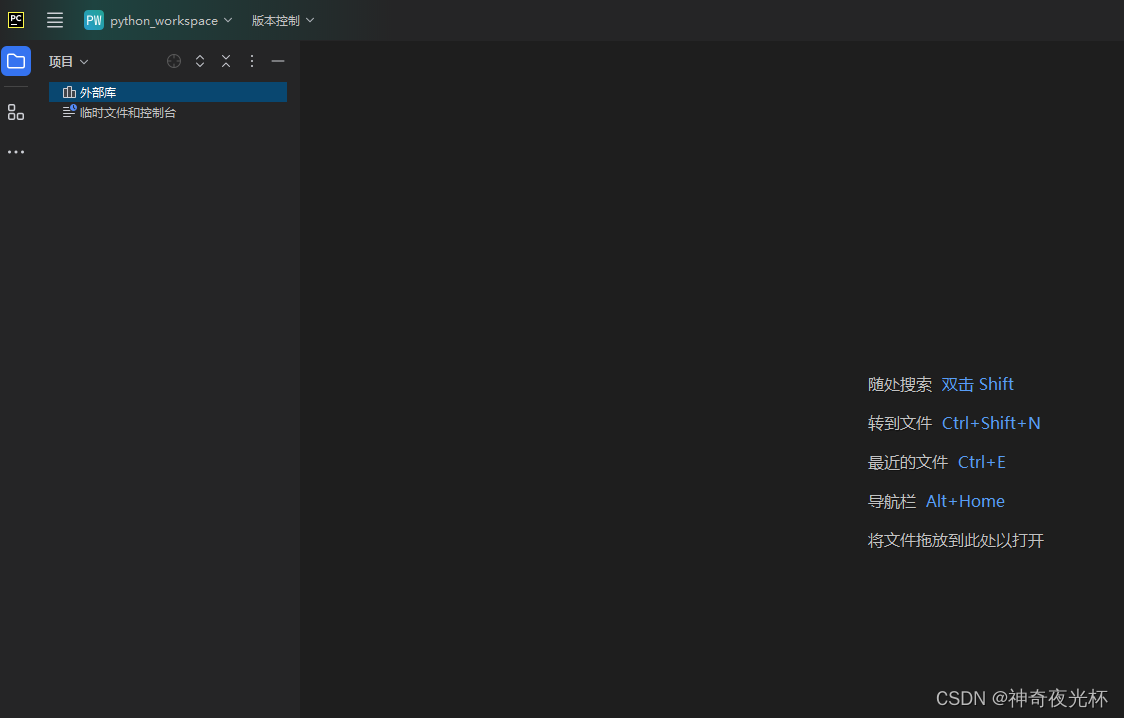
Task: Show more tool windows via ellipsis icon
Action: click(16, 152)
